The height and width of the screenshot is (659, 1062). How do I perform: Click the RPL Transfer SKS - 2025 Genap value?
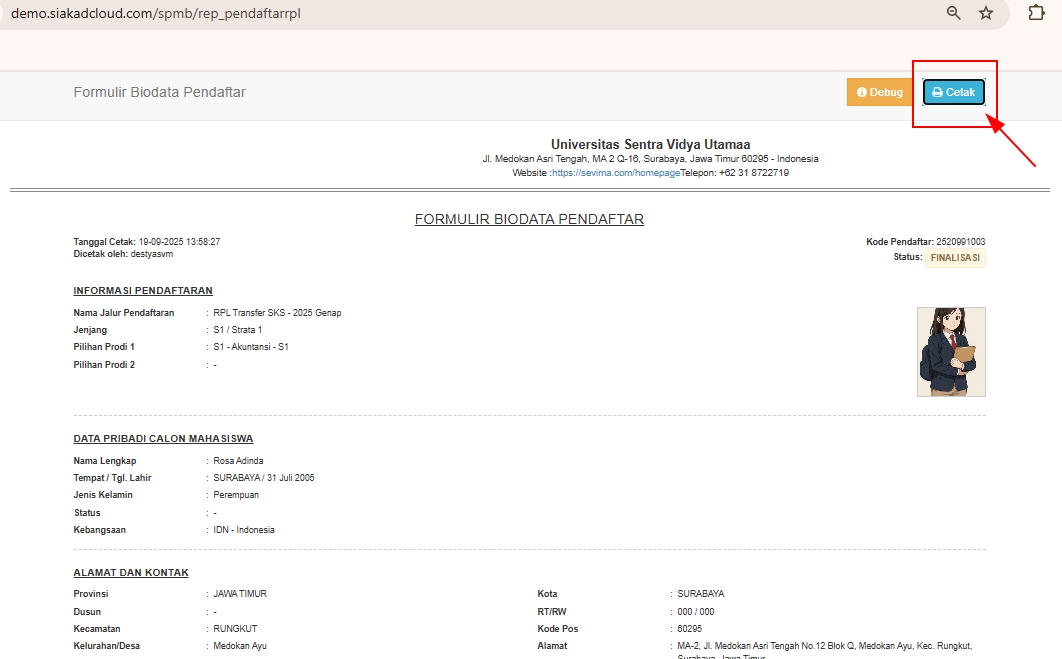click(x=277, y=313)
